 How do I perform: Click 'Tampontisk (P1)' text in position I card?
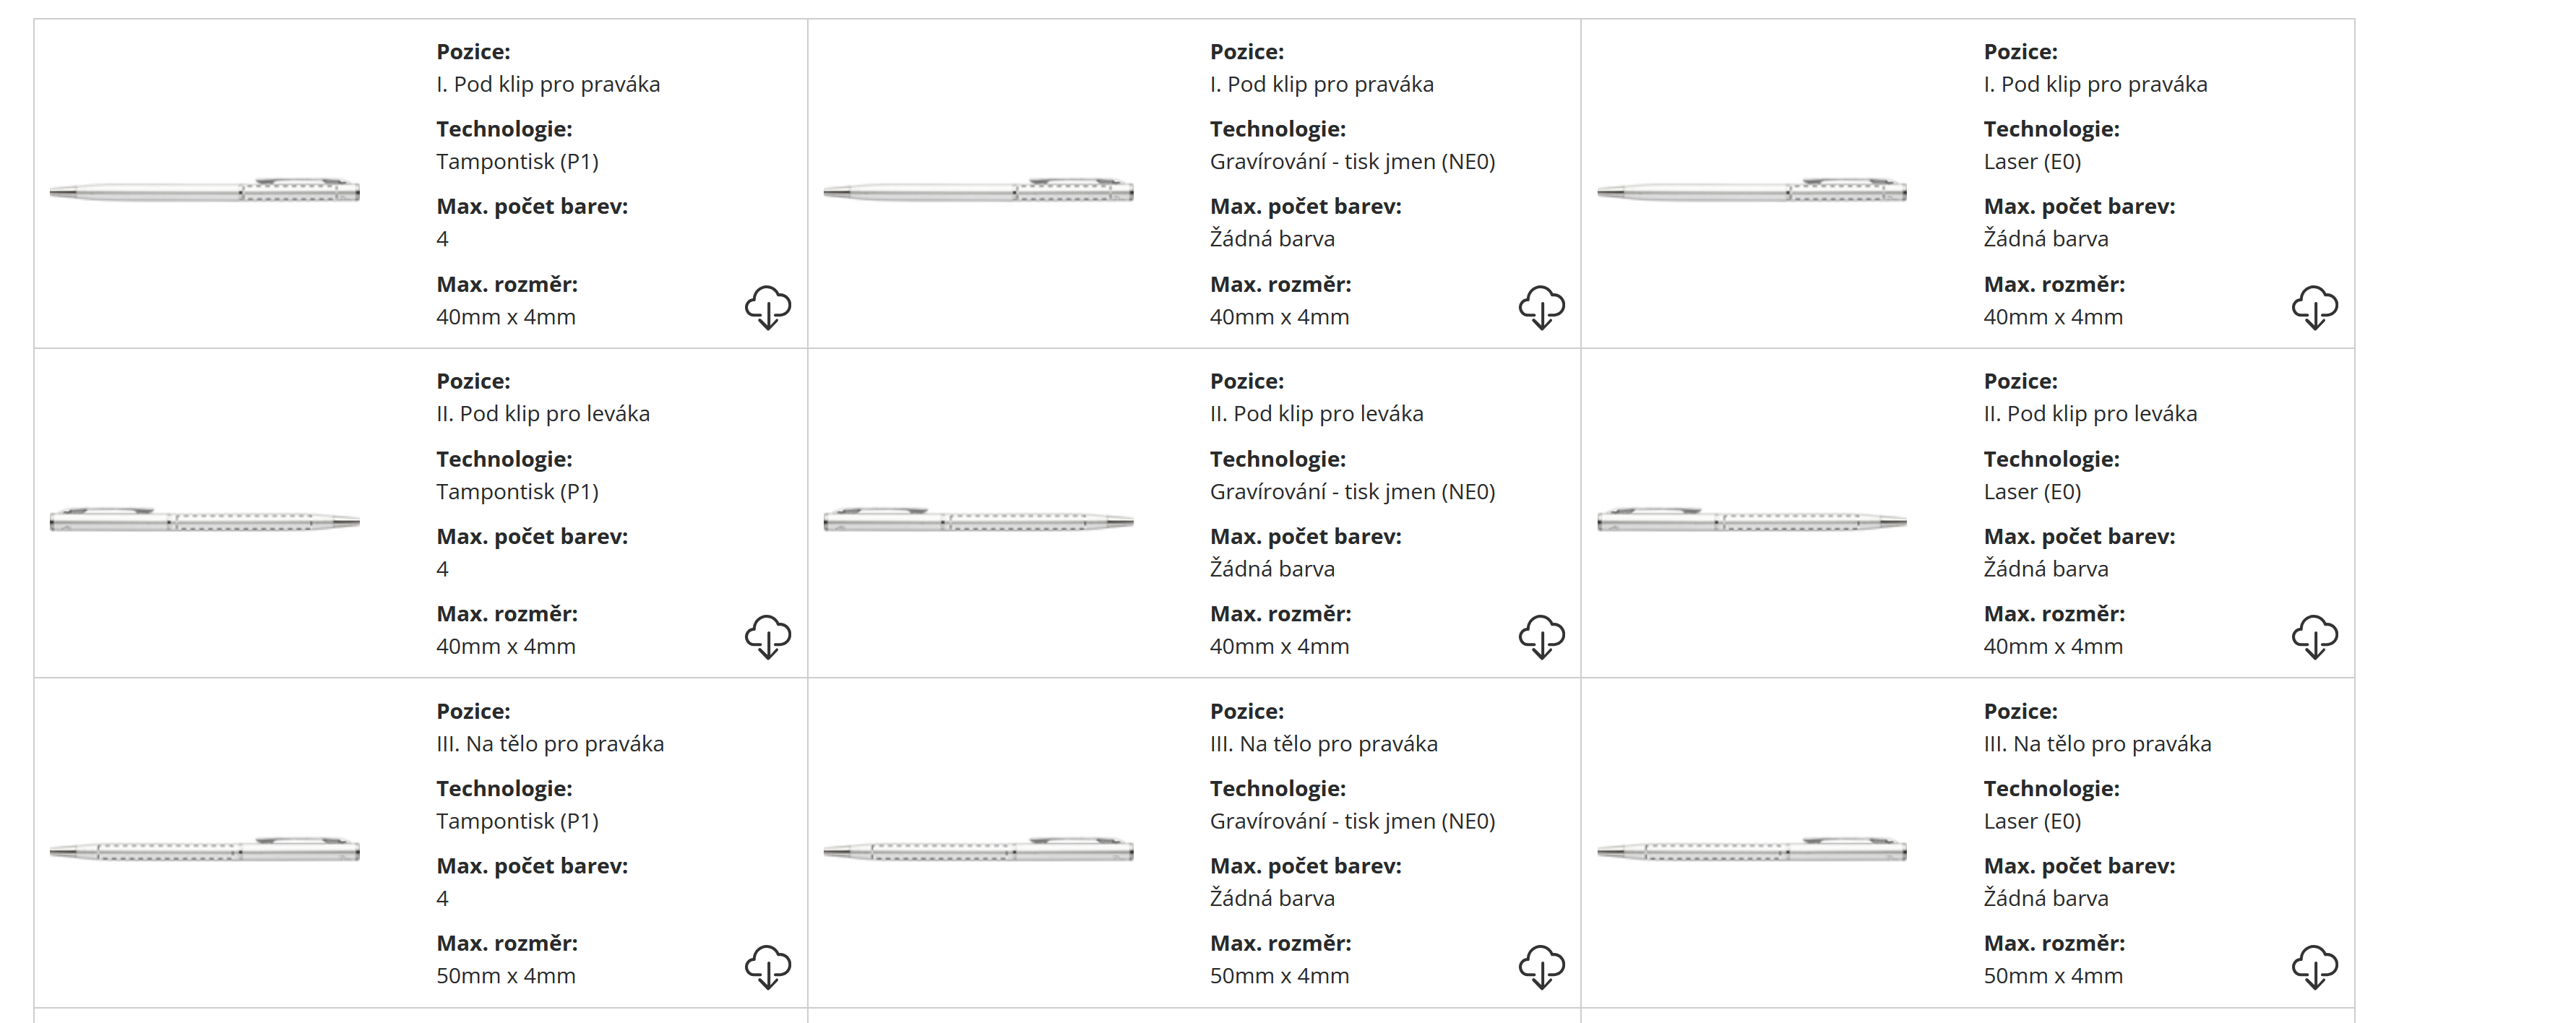(x=517, y=162)
